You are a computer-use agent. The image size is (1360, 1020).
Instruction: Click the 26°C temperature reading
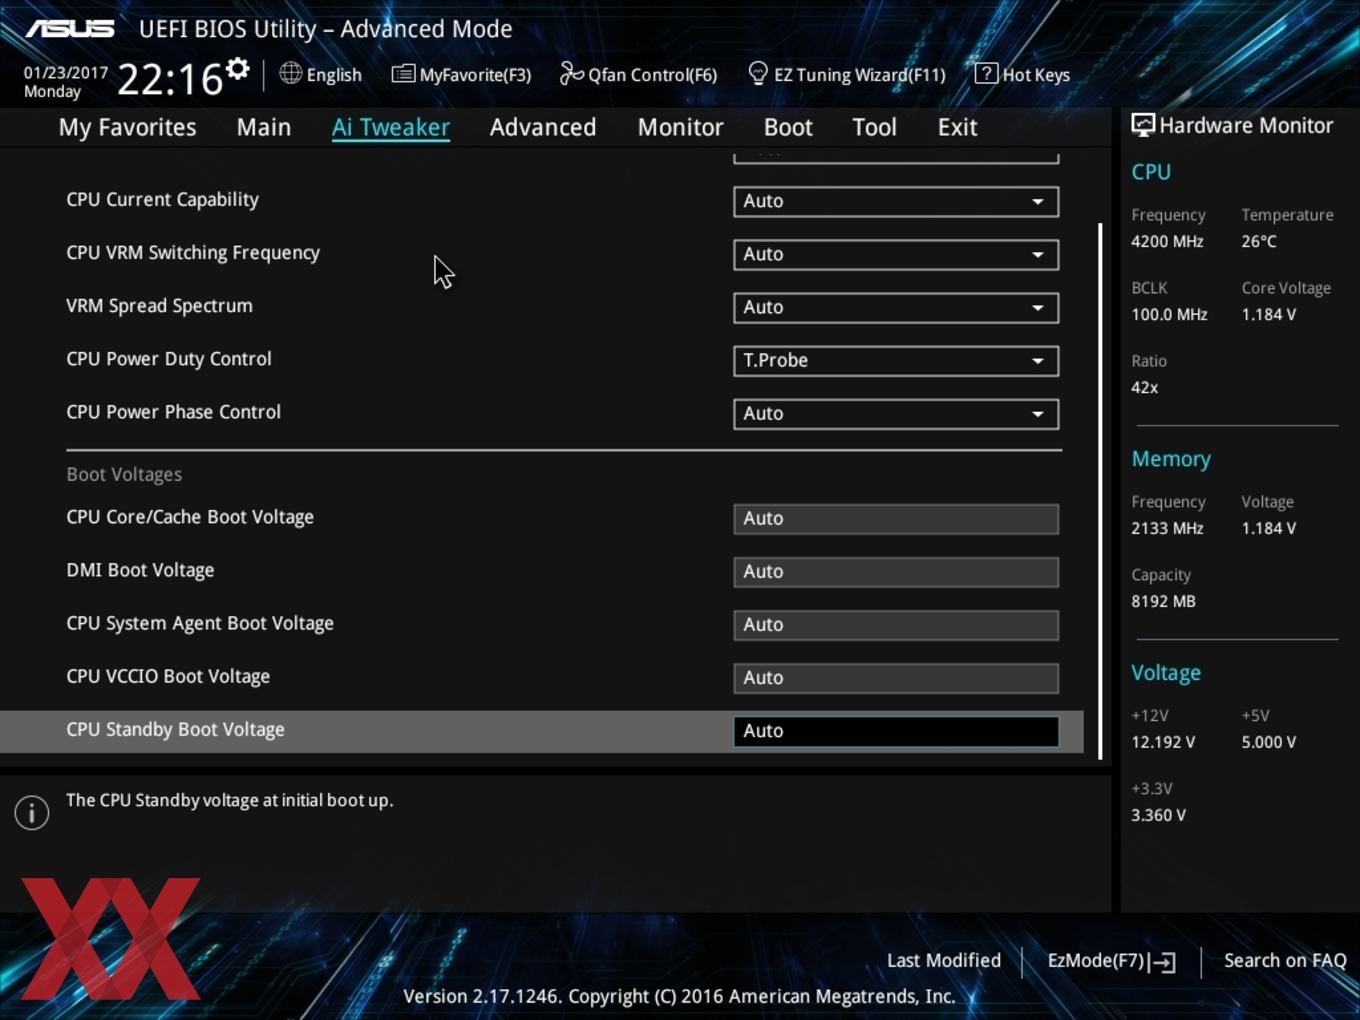pos(1259,241)
